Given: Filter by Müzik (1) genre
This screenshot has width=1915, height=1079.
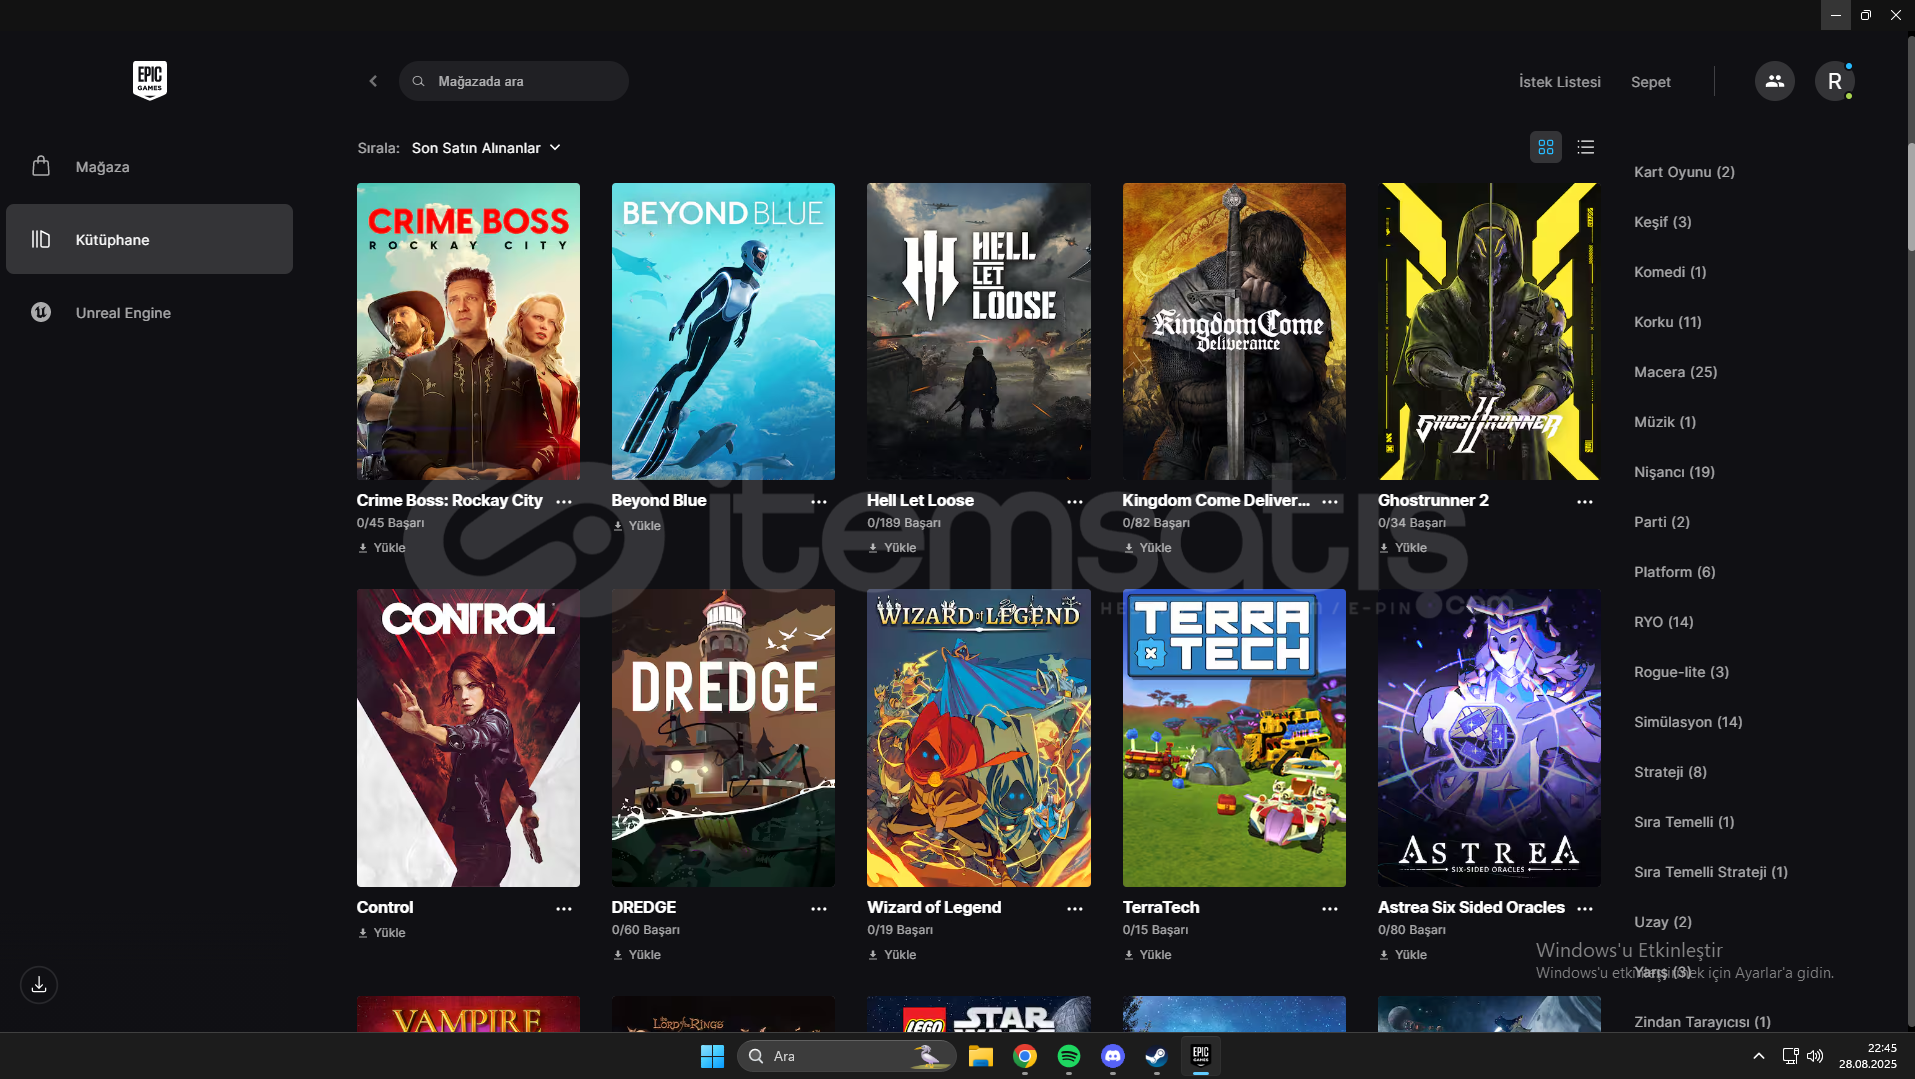Looking at the screenshot, I should 1665,422.
